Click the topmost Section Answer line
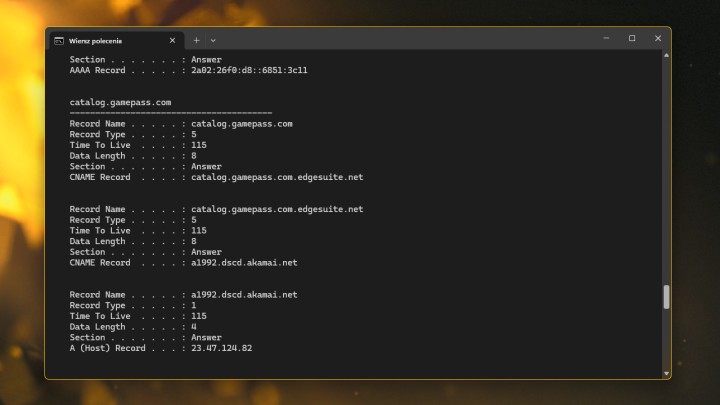The height and width of the screenshot is (405, 720). coord(146,60)
